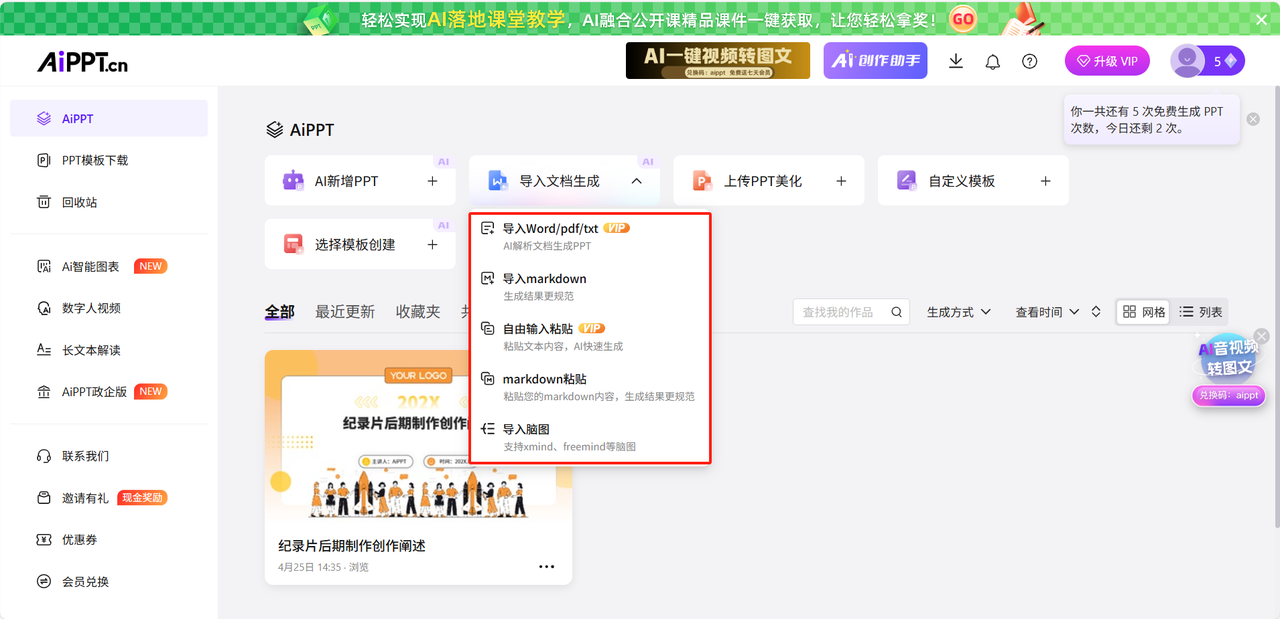Viewport: 1280px width, 619px height.
Task: Expand the 选择模板创建 plus button
Action: 432,244
